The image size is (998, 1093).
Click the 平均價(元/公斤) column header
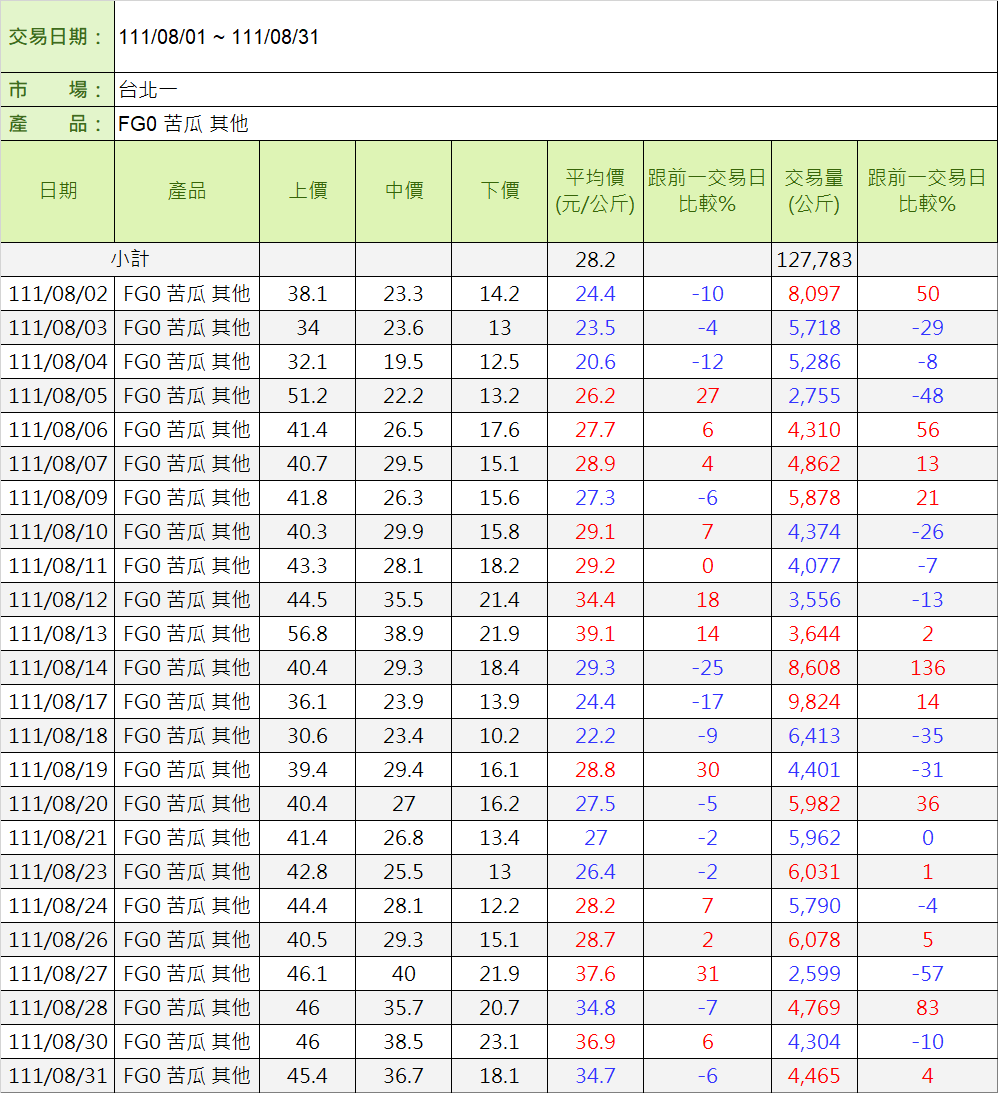click(595, 191)
